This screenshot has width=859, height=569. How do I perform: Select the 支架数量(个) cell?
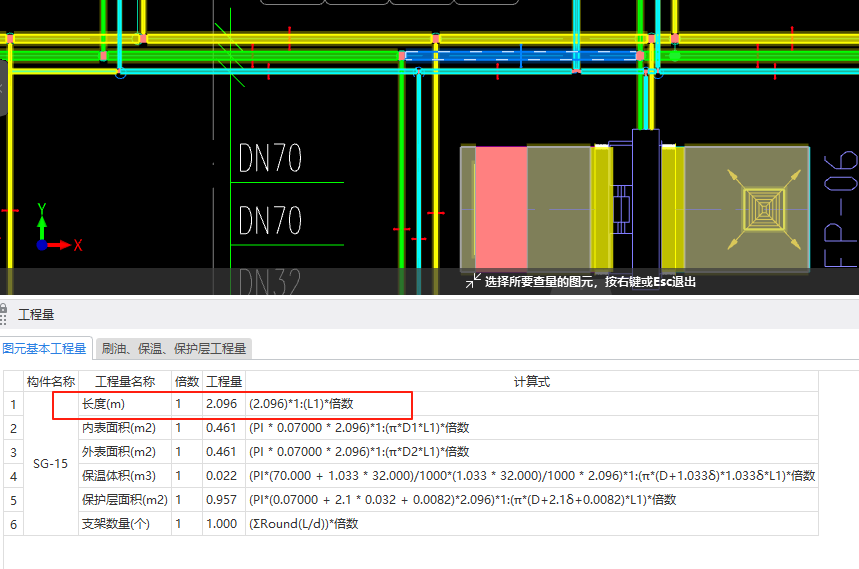tap(125, 524)
